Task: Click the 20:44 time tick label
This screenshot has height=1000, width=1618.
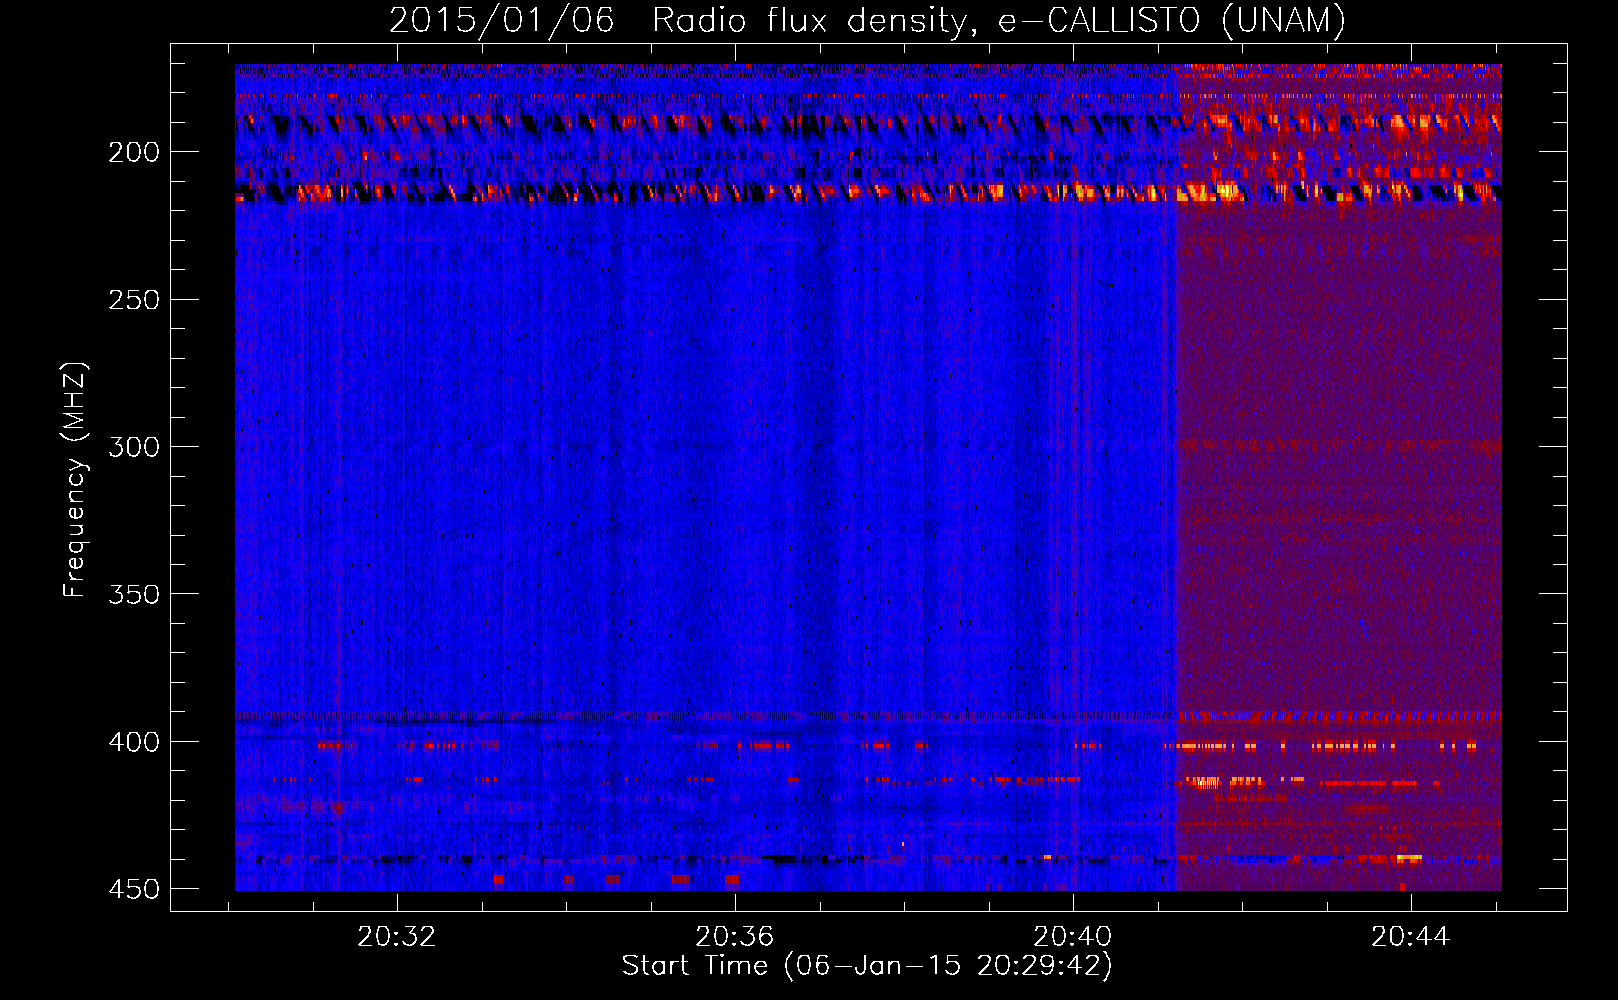Action: tap(1410, 937)
